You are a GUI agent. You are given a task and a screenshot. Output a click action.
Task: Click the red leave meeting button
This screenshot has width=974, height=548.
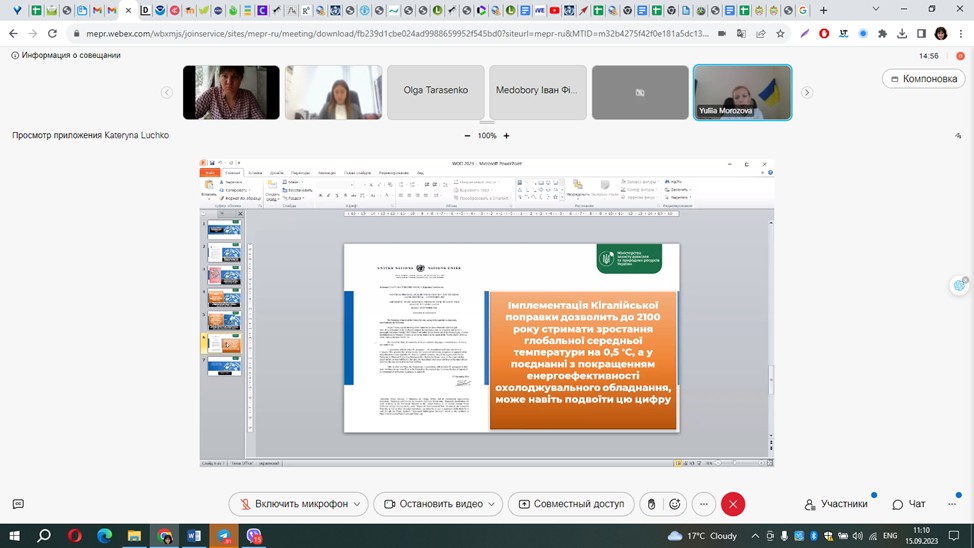tap(733, 504)
